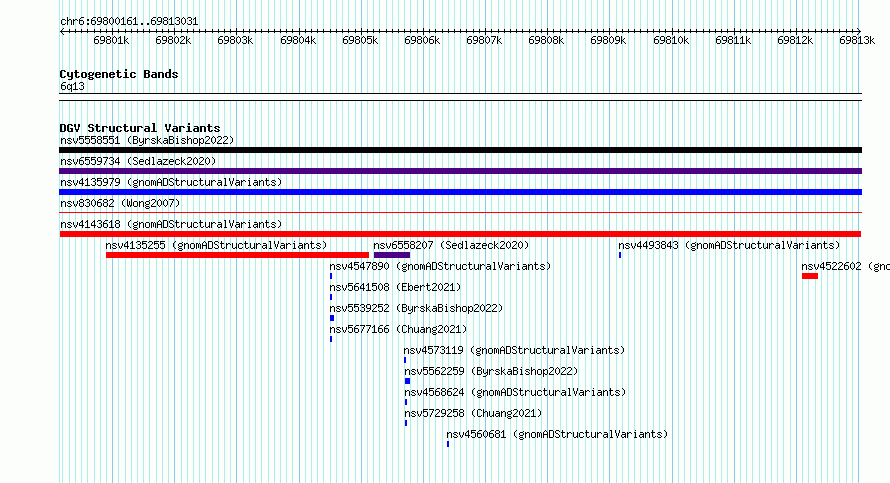This screenshot has width=890, height=483.
Task: Select the 6q13 cytogenetic band label
Action: [72, 86]
